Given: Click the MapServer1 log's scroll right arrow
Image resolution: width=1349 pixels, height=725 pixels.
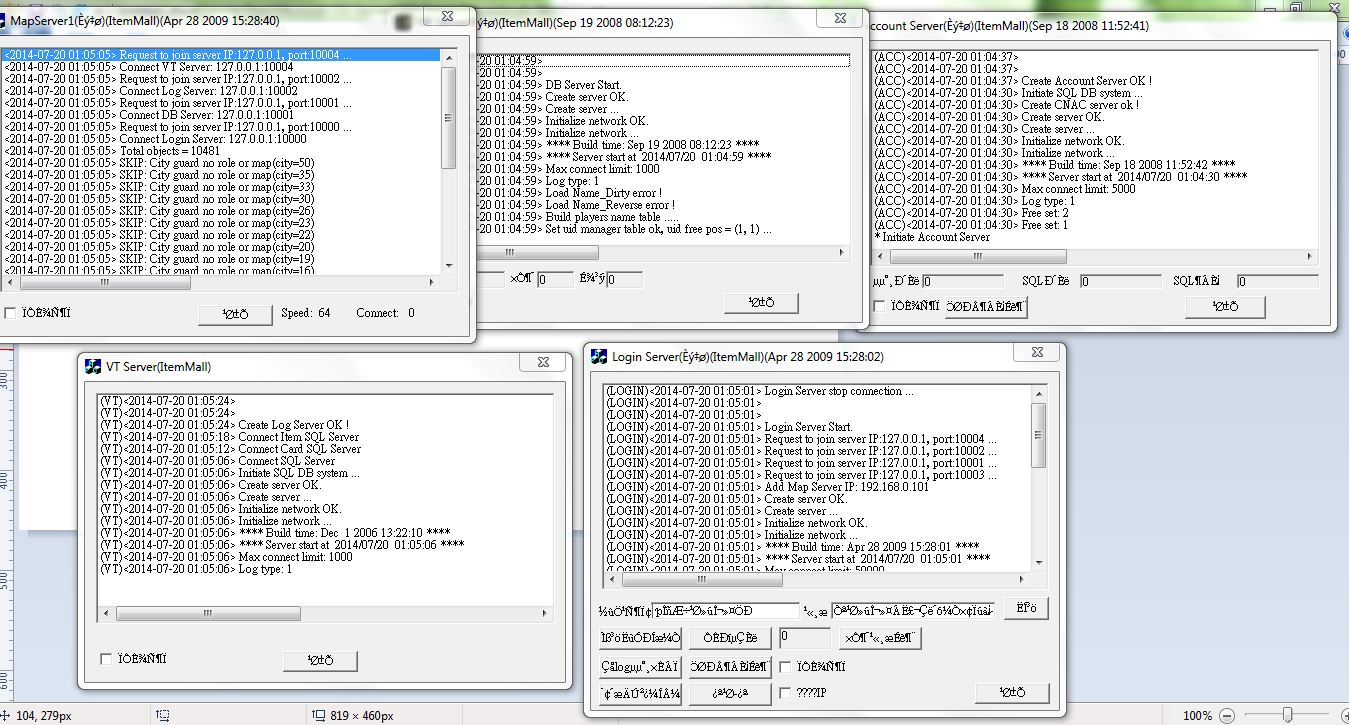Looking at the screenshot, I should (433, 282).
